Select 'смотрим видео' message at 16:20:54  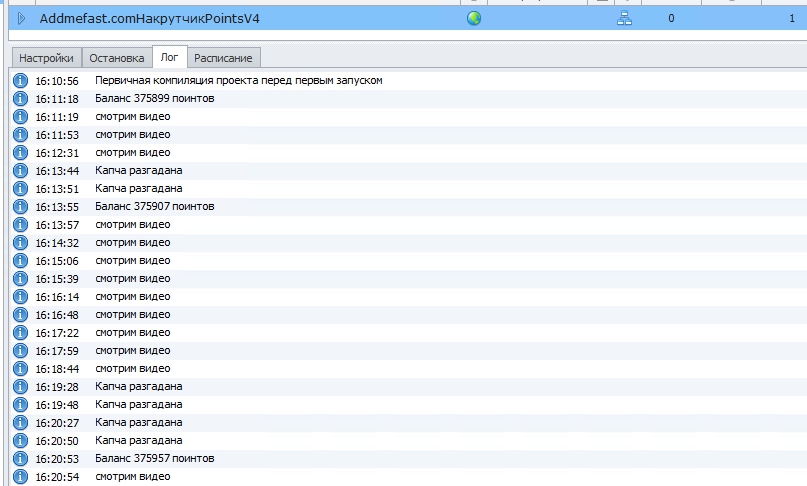133,476
